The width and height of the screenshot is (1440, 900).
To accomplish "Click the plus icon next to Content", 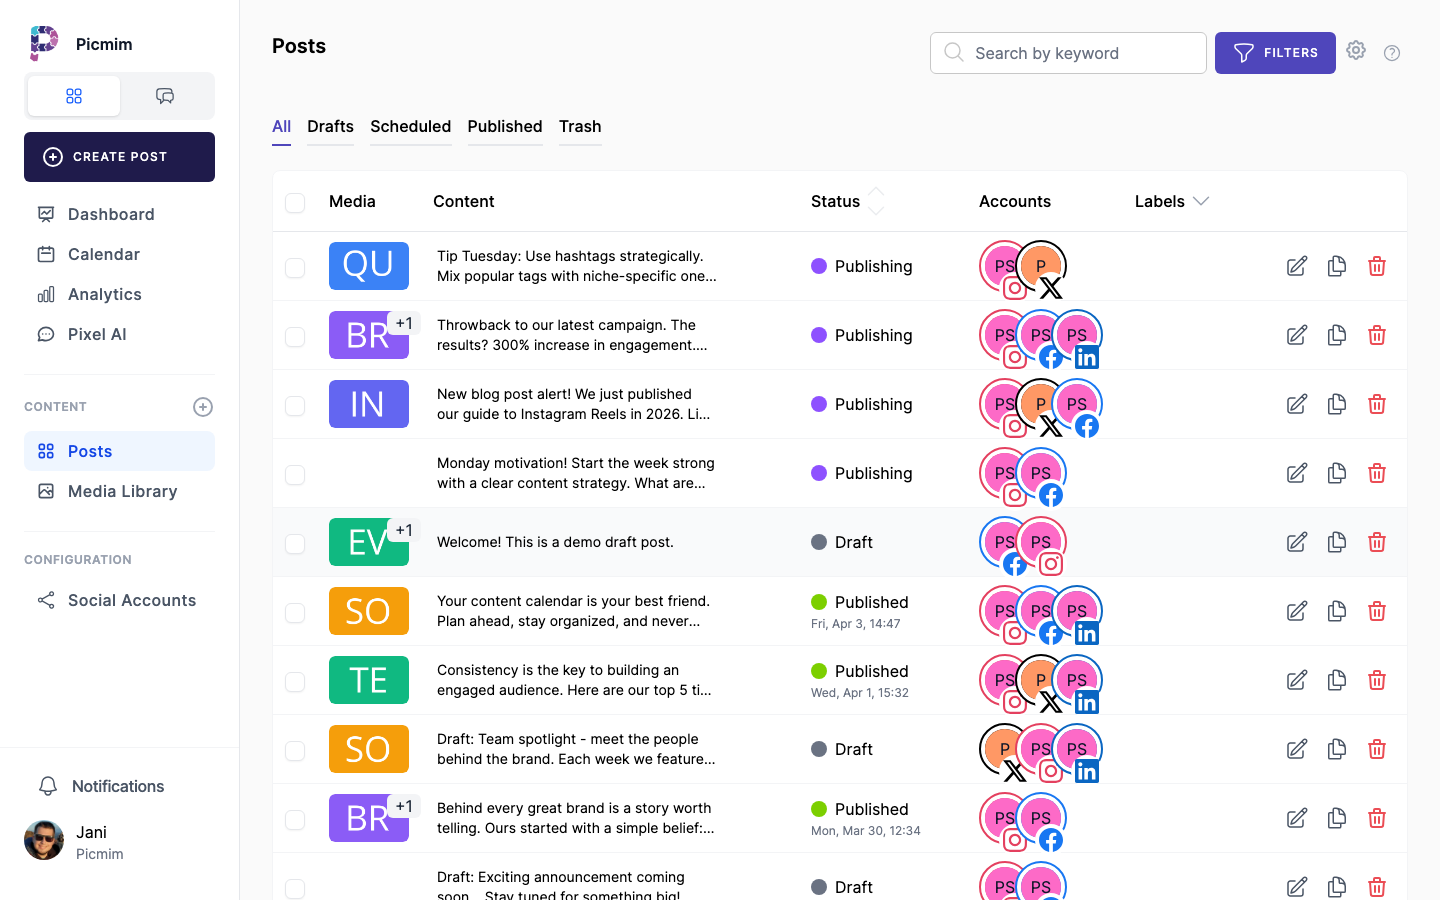I will 203,407.
